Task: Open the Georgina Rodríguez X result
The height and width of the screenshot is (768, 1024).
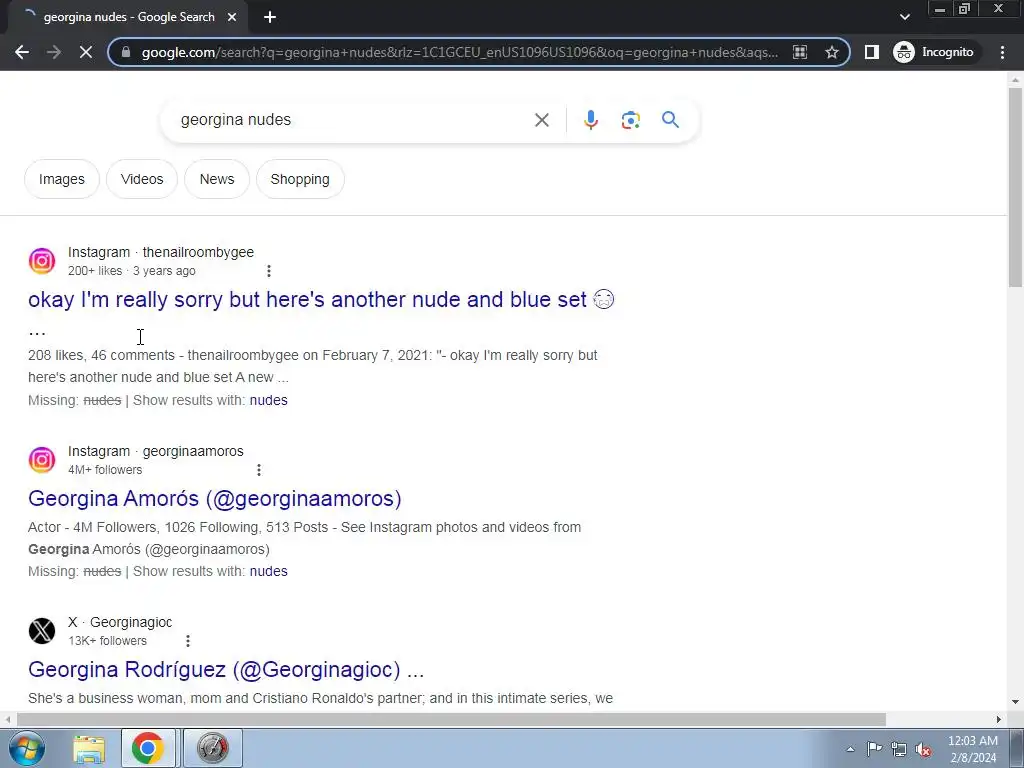Action: (x=226, y=669)
